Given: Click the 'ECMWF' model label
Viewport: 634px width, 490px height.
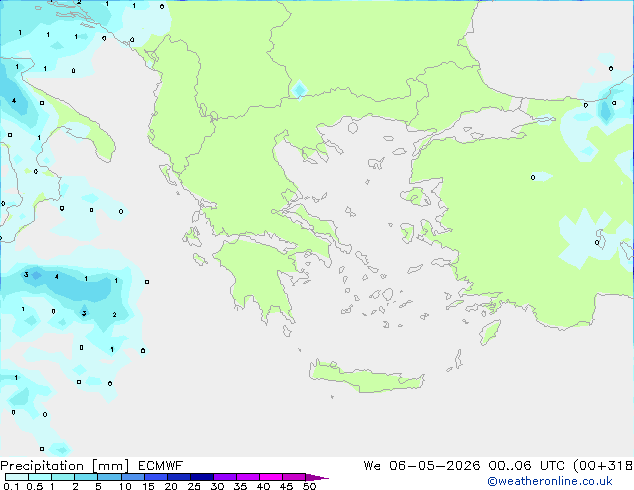Looking at the screenshot, I should coord(161,466).
